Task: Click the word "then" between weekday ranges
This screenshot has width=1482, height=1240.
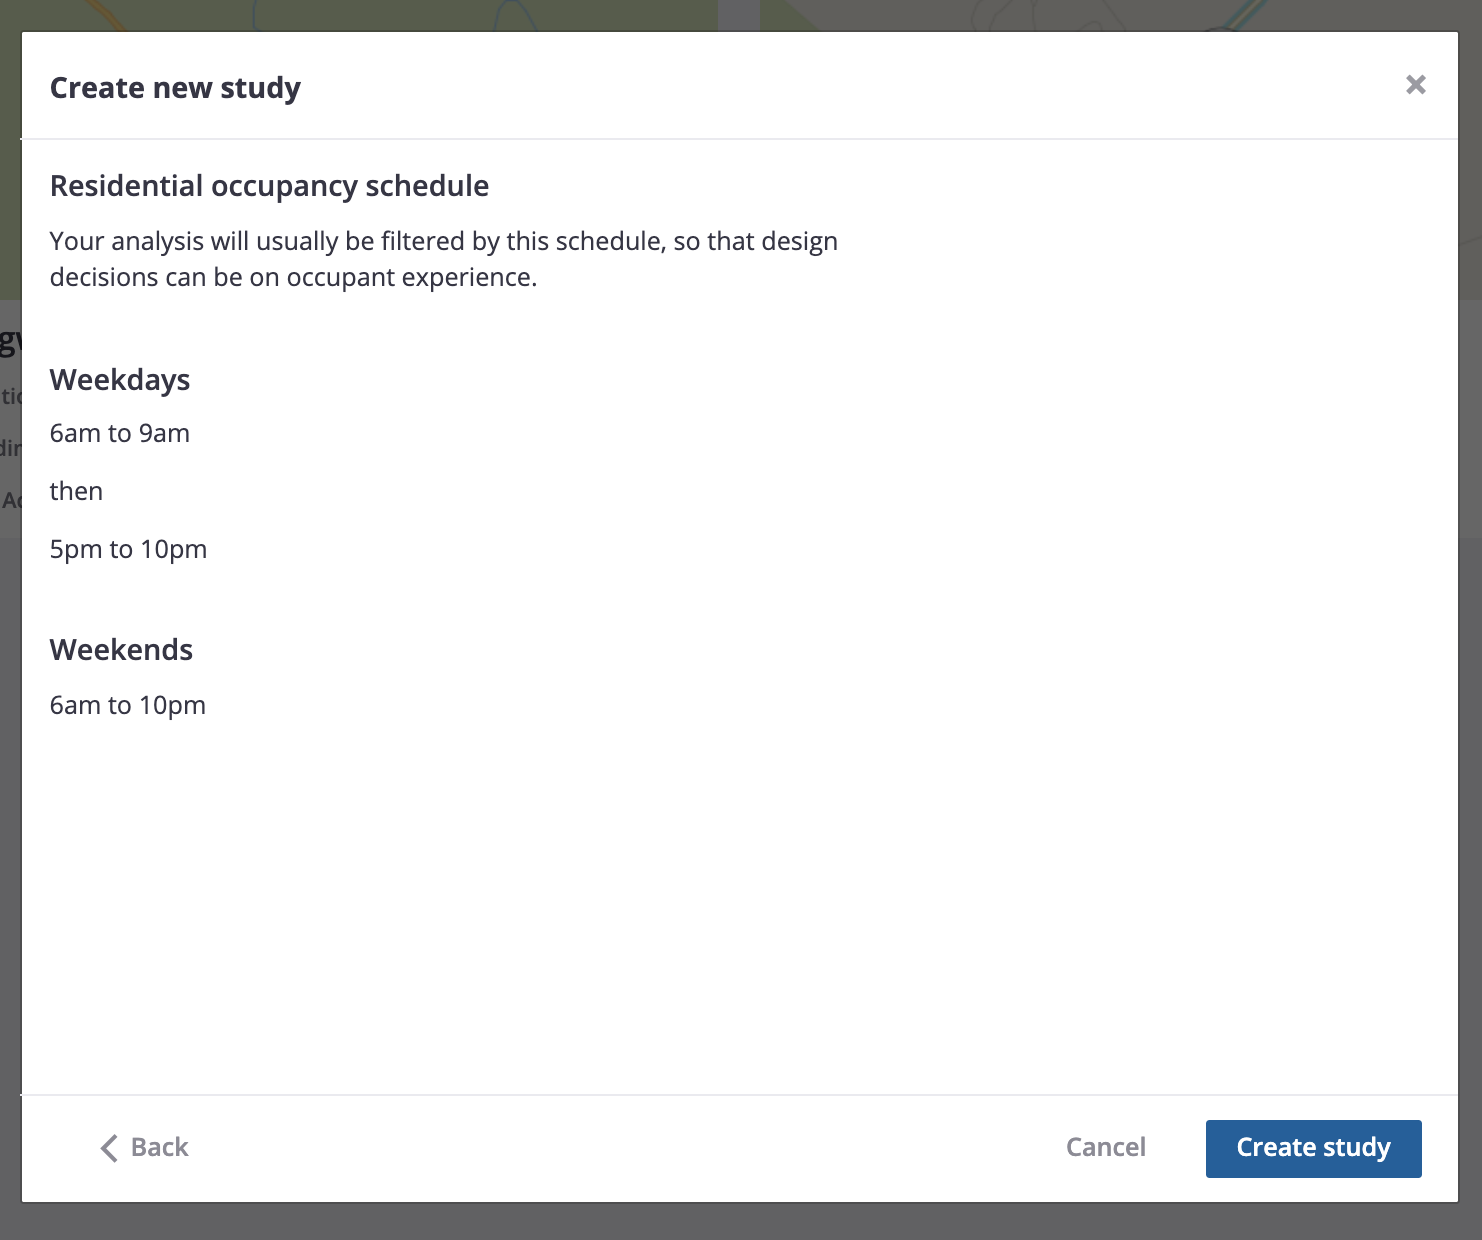Action: (x=76, y=491)
